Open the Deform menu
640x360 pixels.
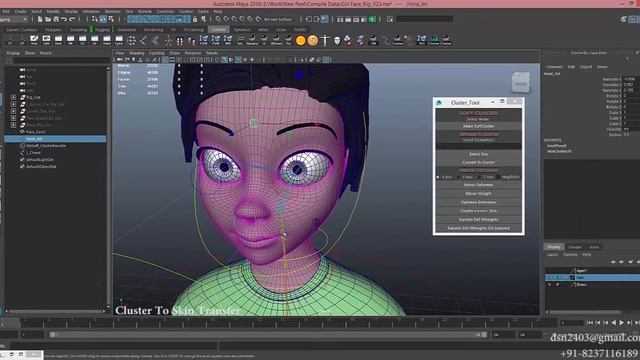tap(144, 11)
